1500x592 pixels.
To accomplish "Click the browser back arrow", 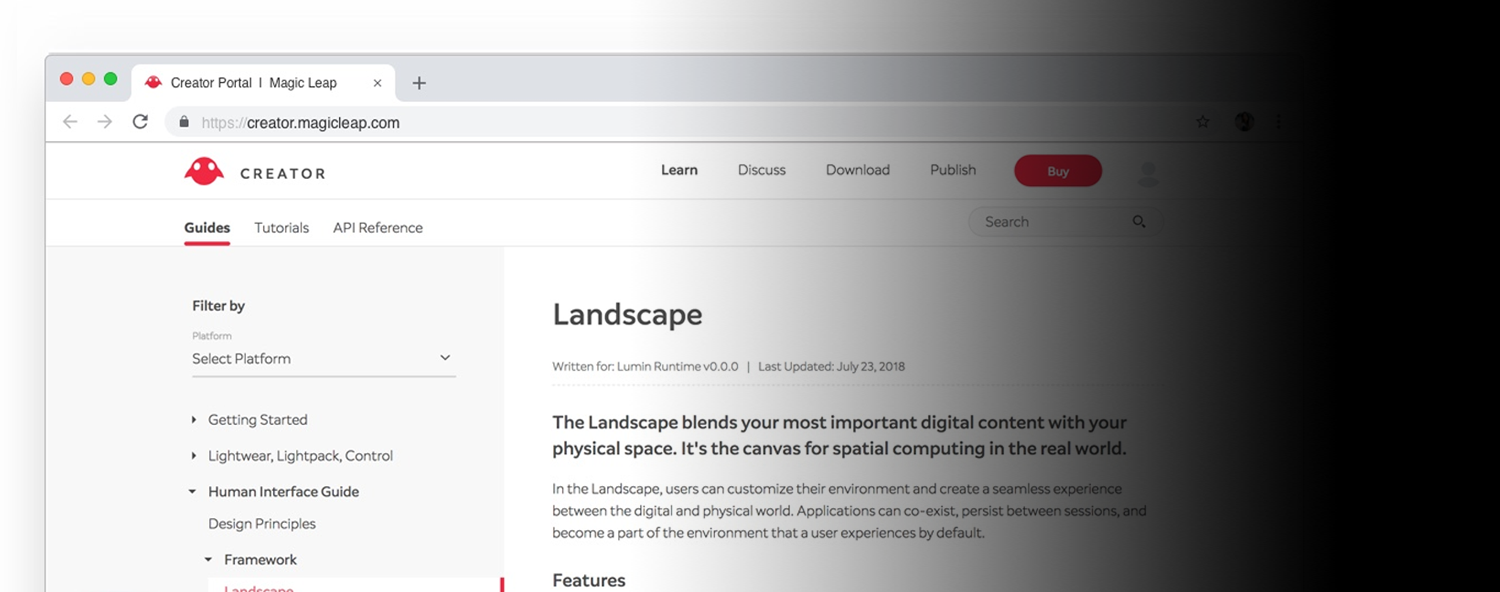I will point(69,122).
